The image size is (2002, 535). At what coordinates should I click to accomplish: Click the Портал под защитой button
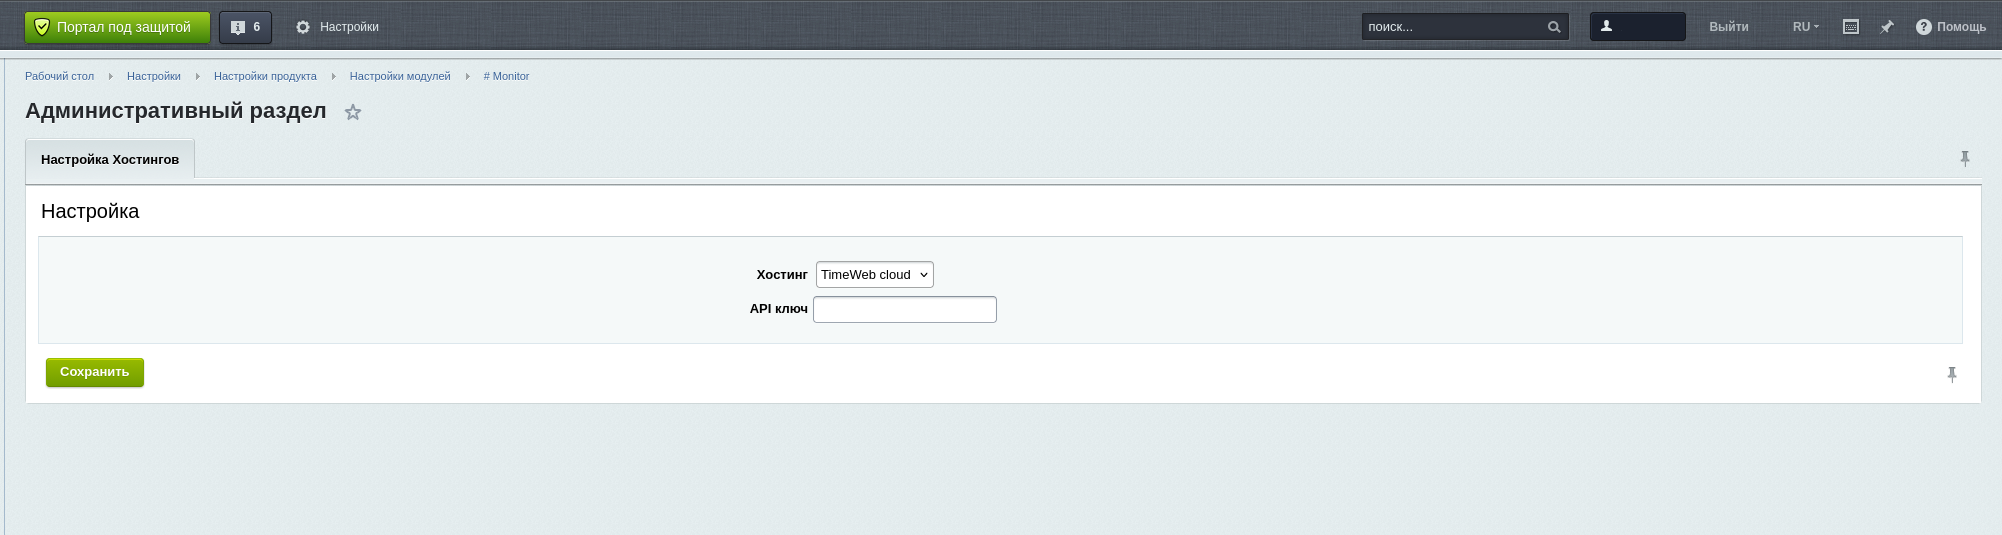tap(117, 27)
